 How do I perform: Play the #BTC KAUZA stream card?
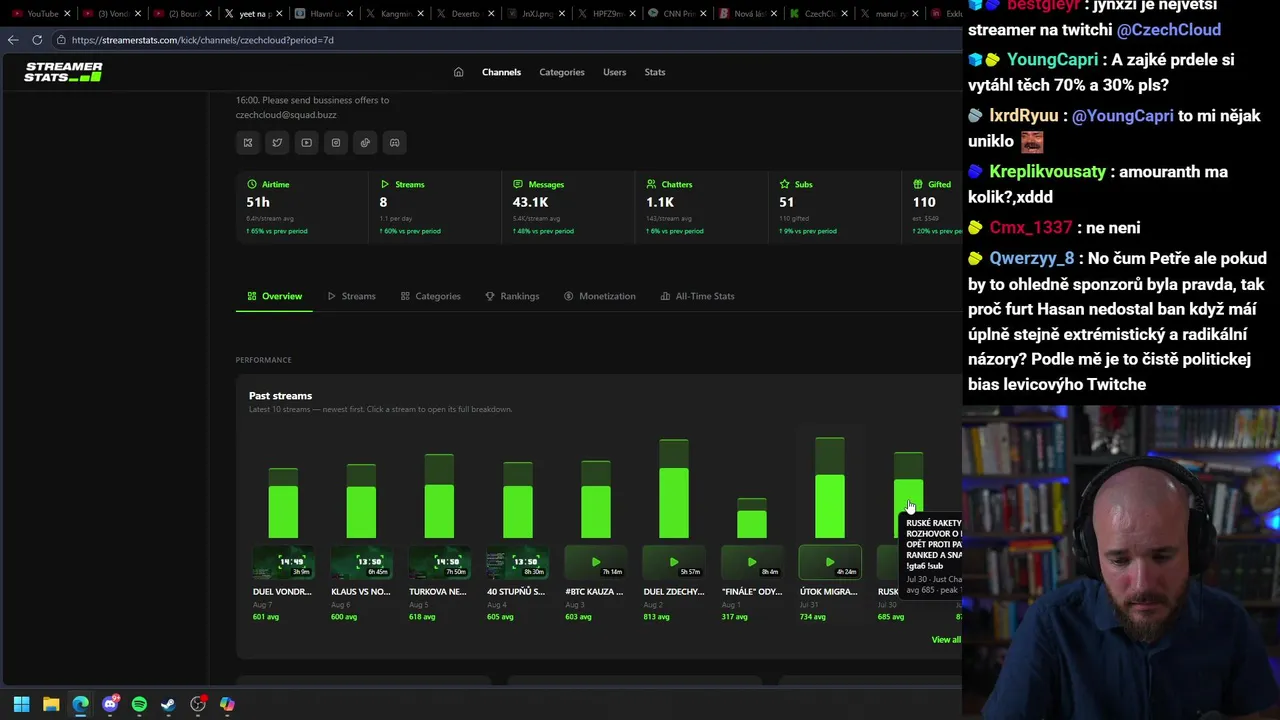click(595, 563)
